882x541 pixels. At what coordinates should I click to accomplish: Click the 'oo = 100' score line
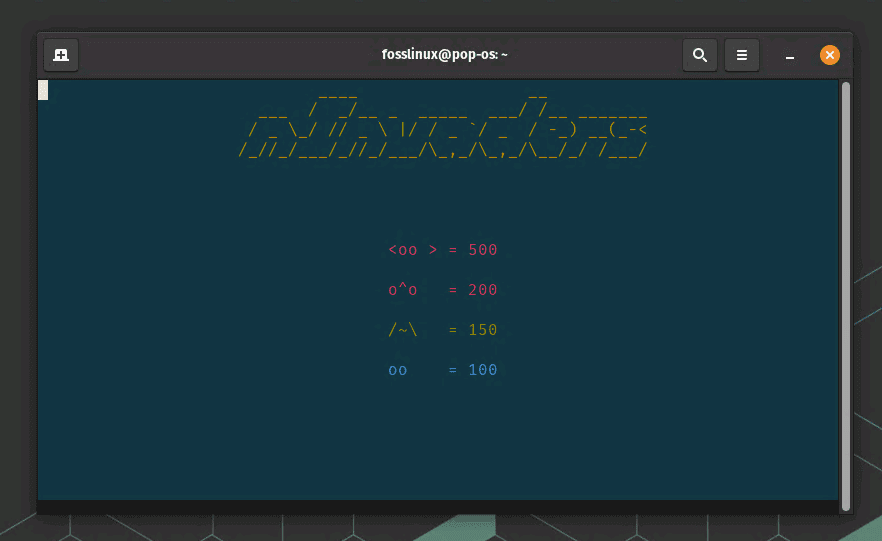click(443, 369)
